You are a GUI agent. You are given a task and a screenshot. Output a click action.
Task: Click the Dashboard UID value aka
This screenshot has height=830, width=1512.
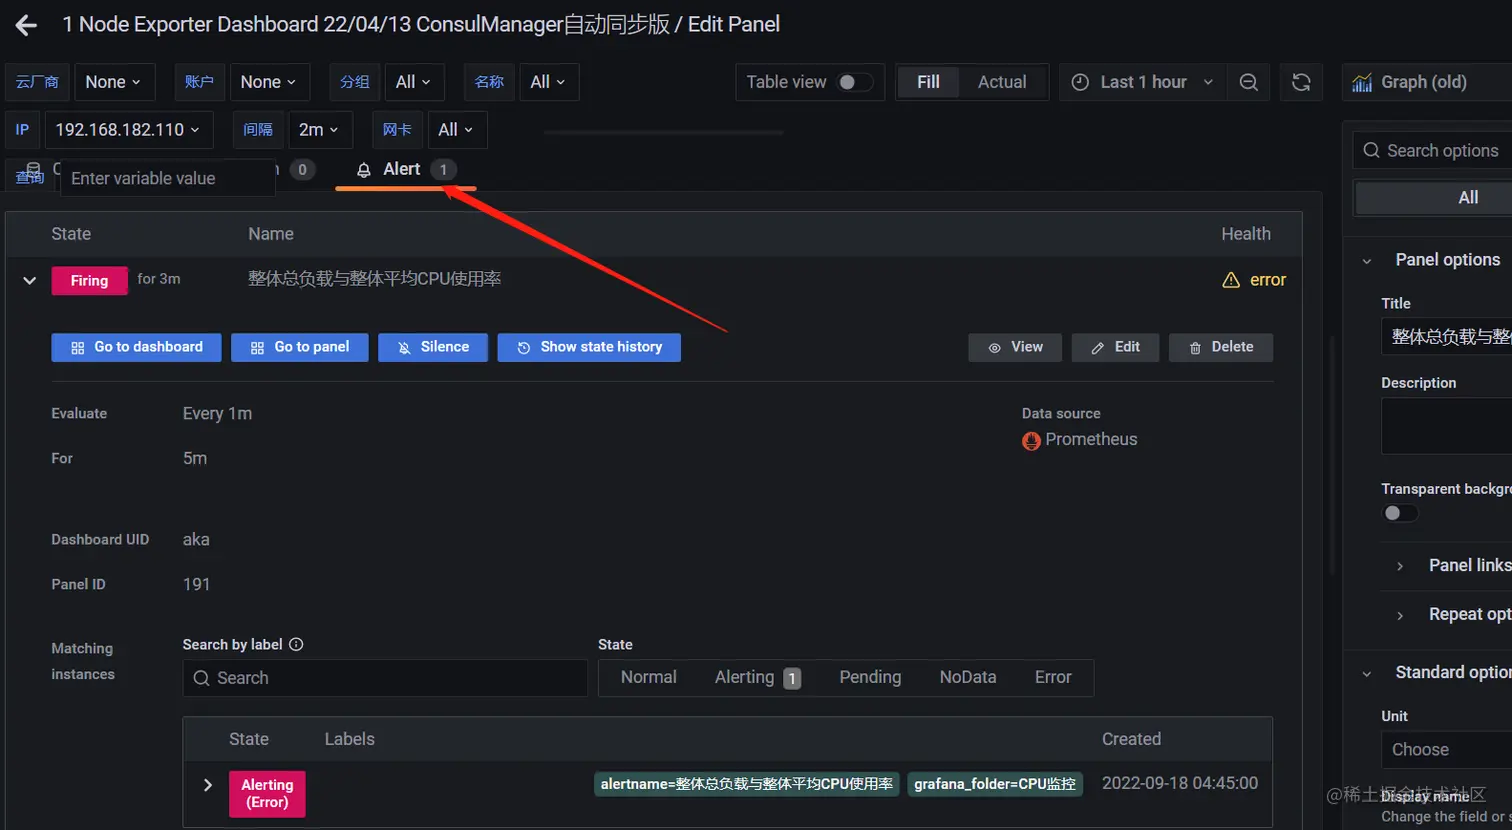(196, 540)
